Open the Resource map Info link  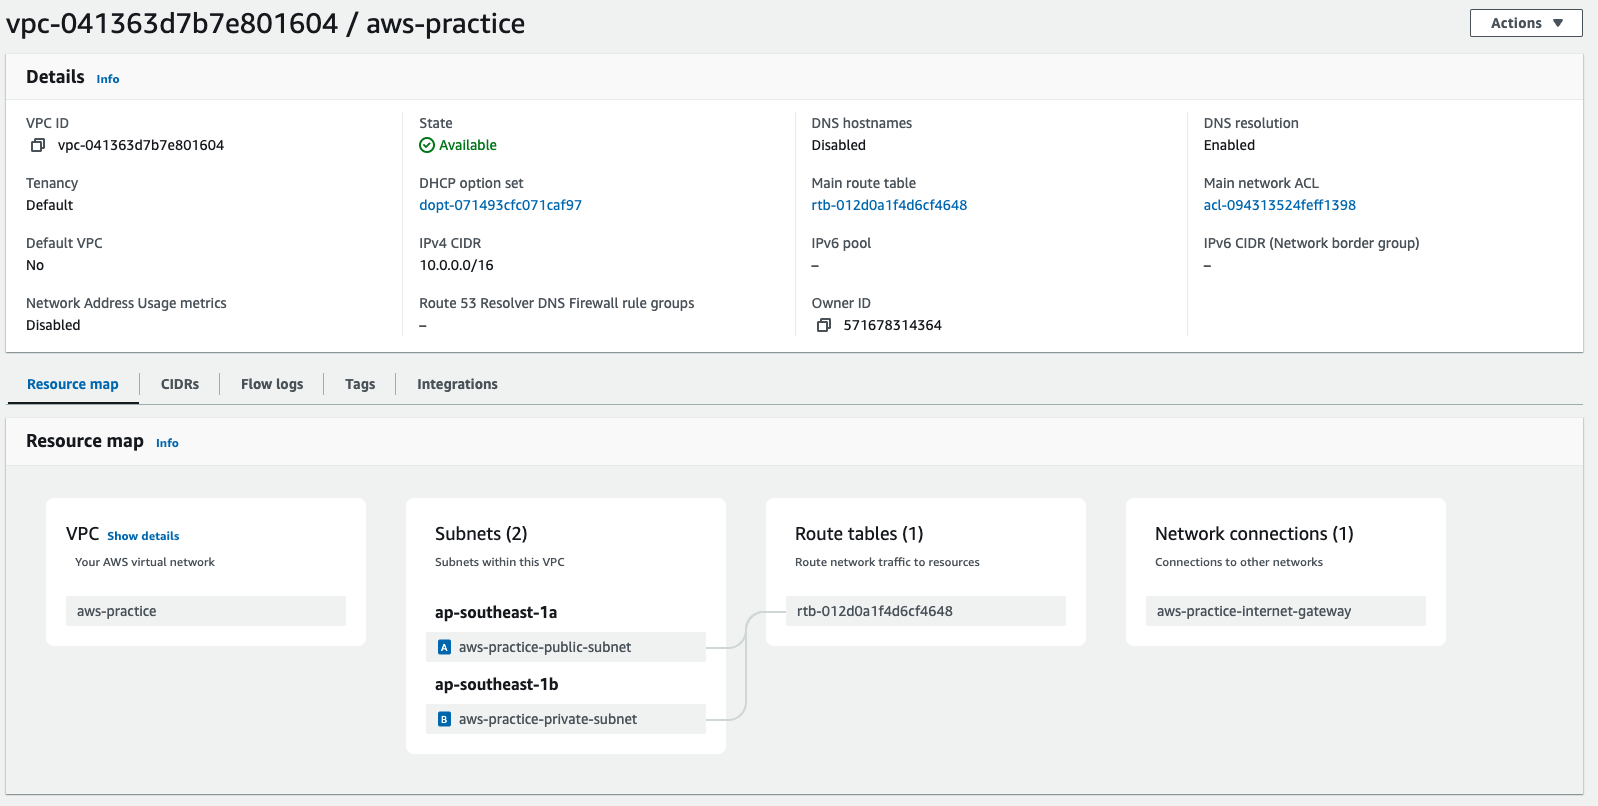[167, 443]
